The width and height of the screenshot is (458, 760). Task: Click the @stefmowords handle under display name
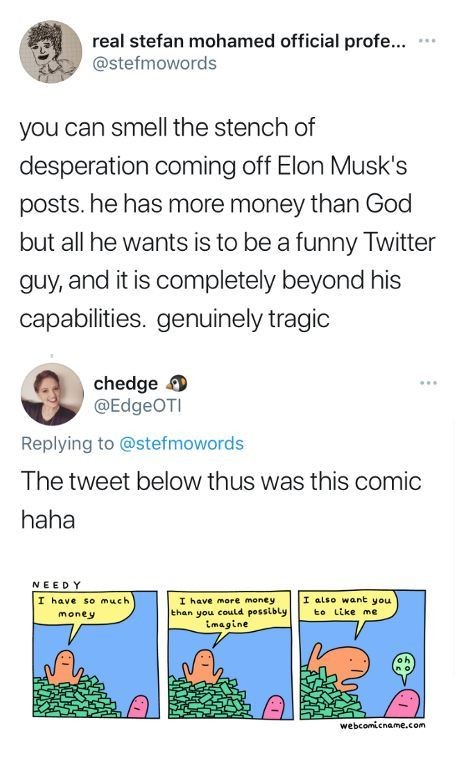click(x=155, y=63)
